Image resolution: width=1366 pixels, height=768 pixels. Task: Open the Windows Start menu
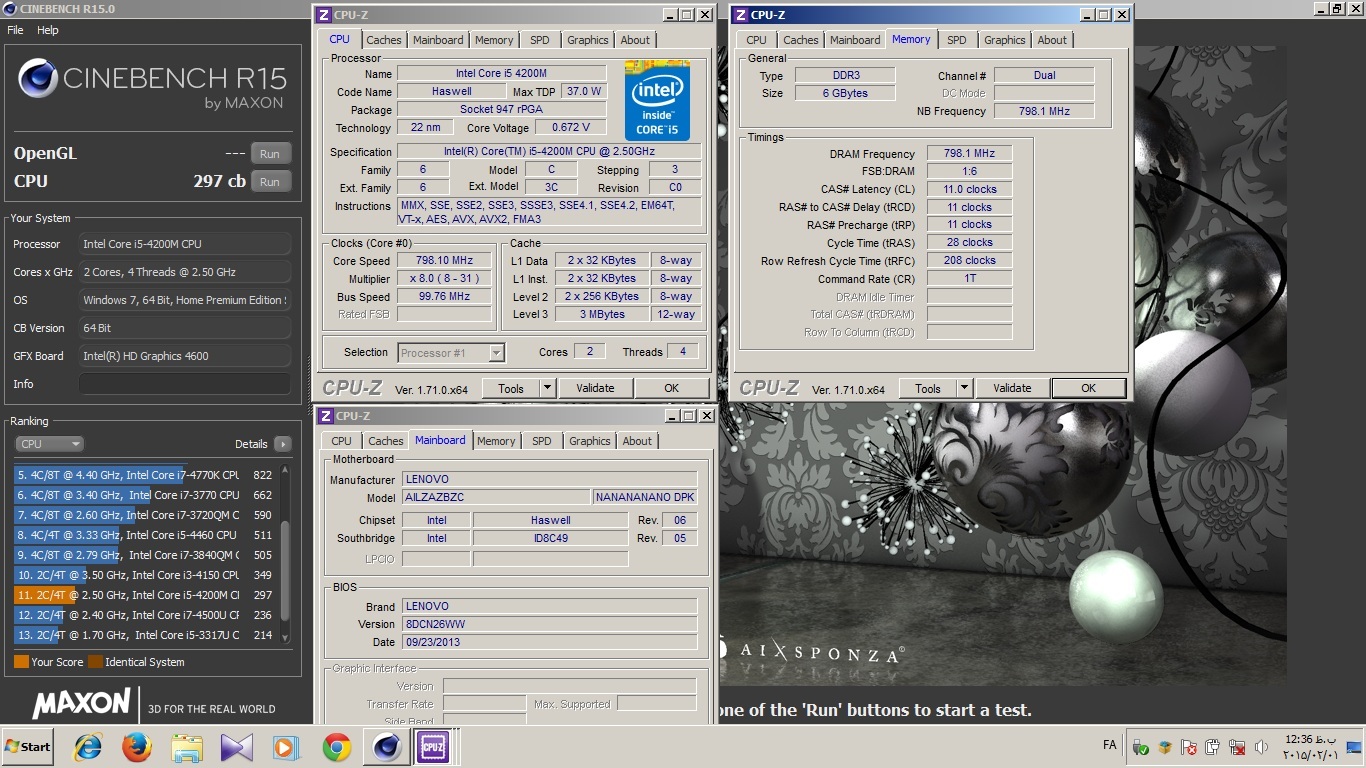[27, 747]
